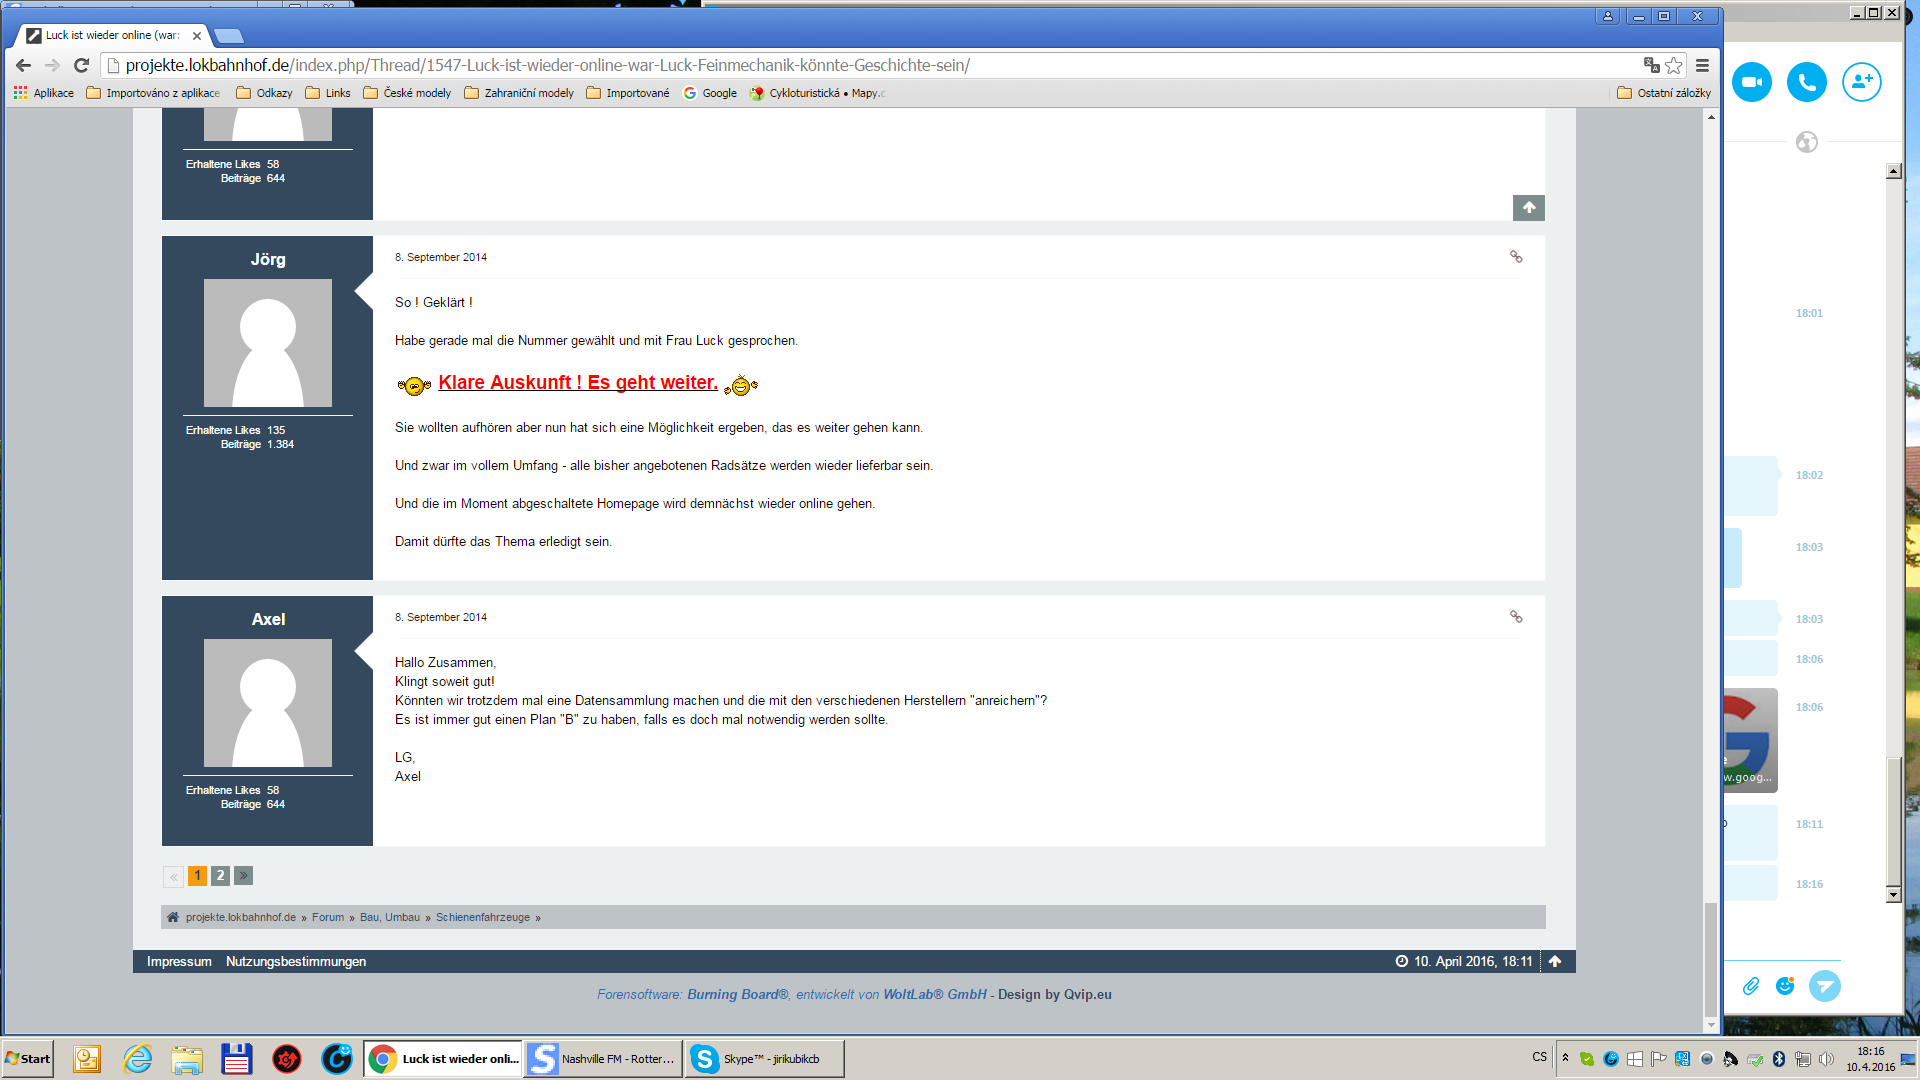Click the browser page vertical scrollbar thumb
The width and height of the screenshot is (1920, 1080).
[x=1711, y=958]
